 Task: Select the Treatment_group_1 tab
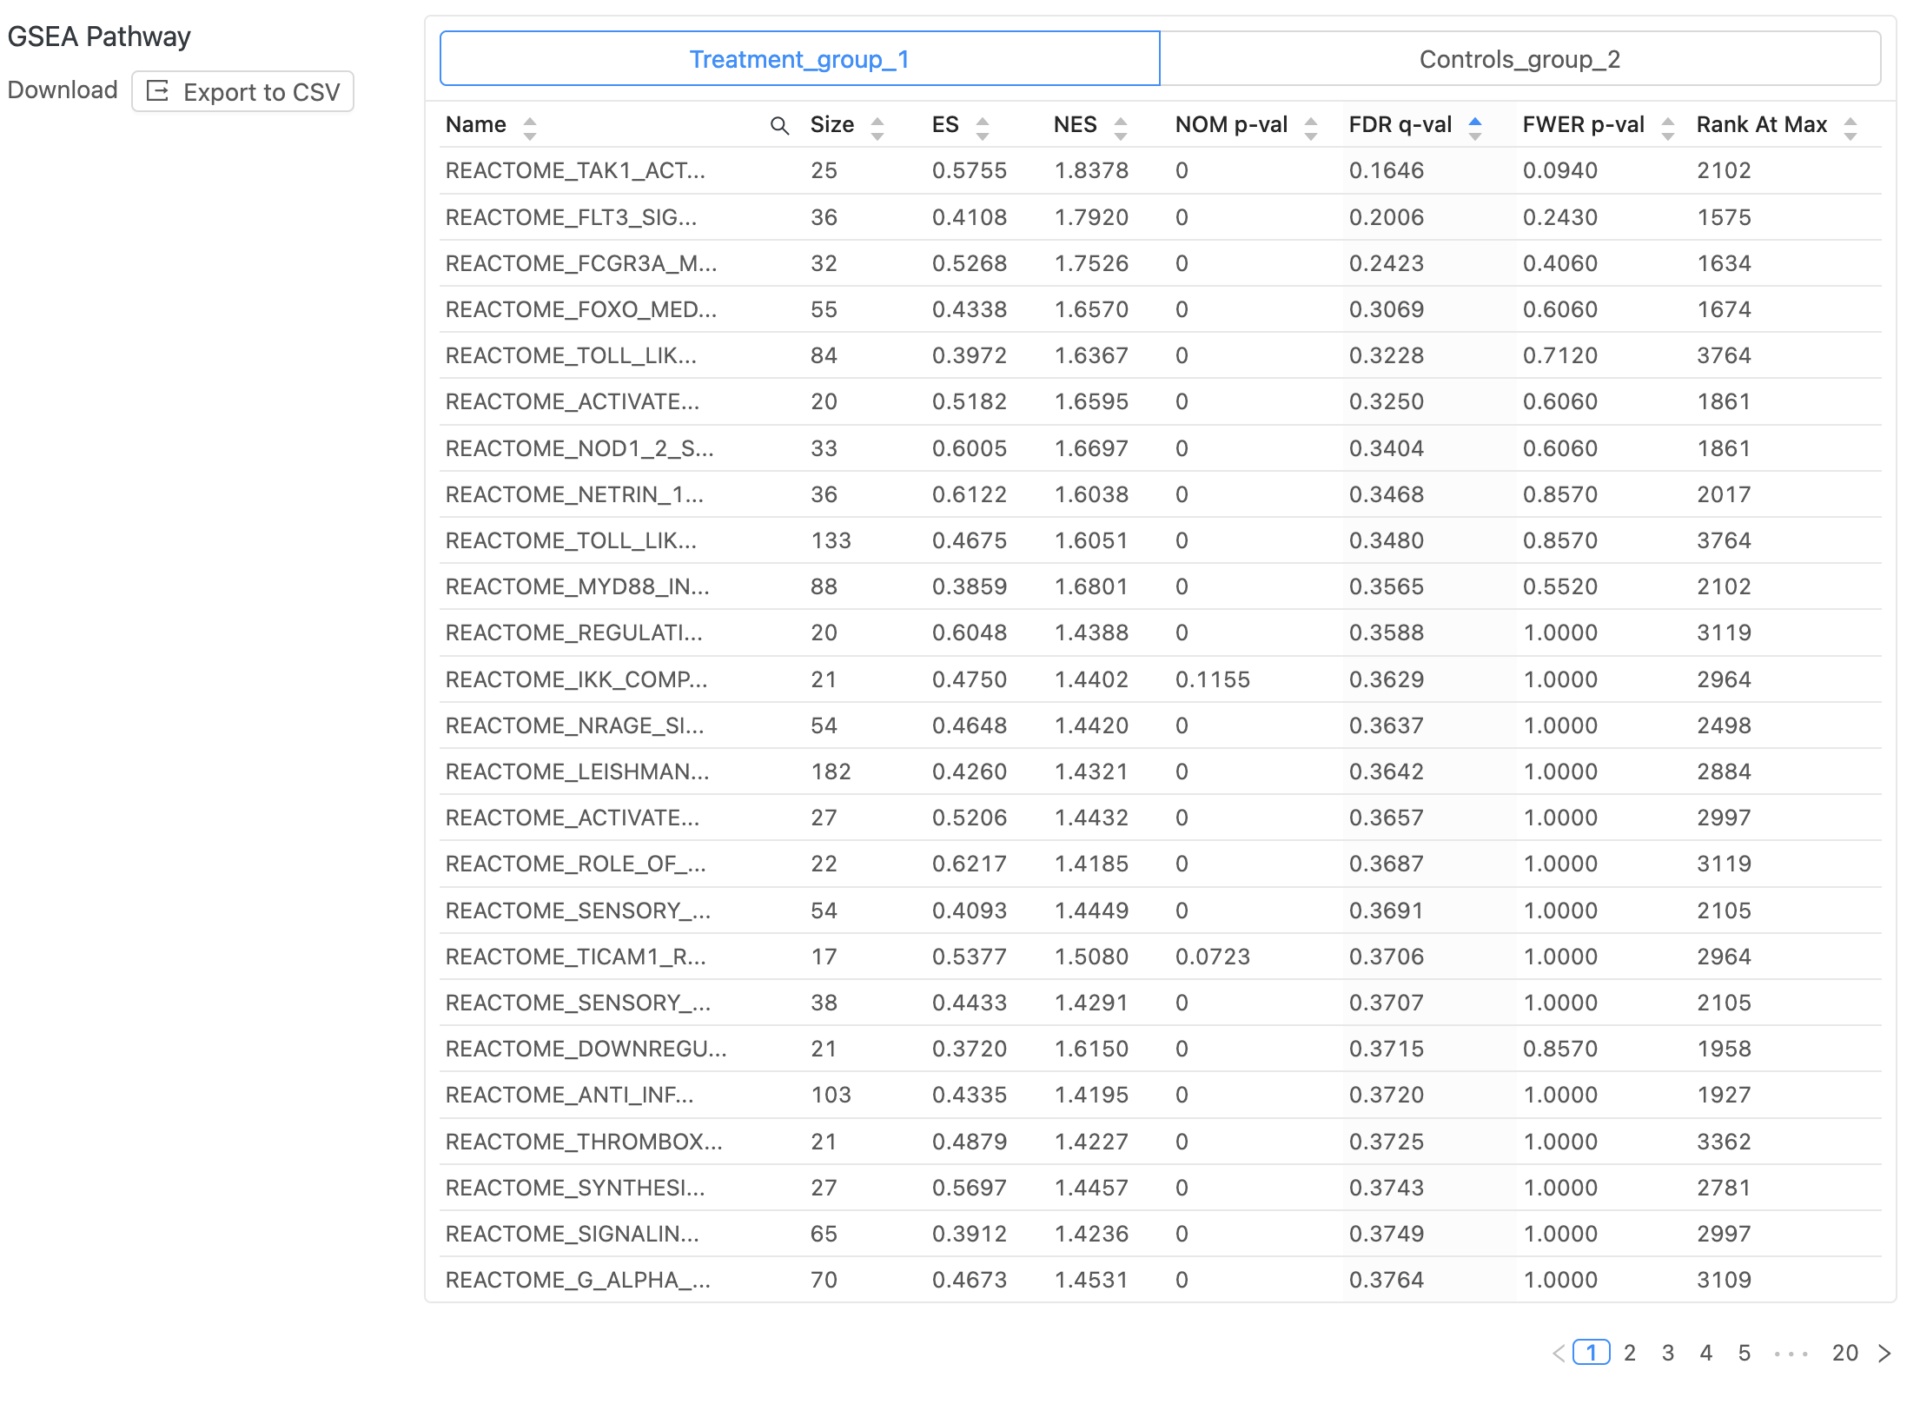pyautogui.click(x=799, y=59)
